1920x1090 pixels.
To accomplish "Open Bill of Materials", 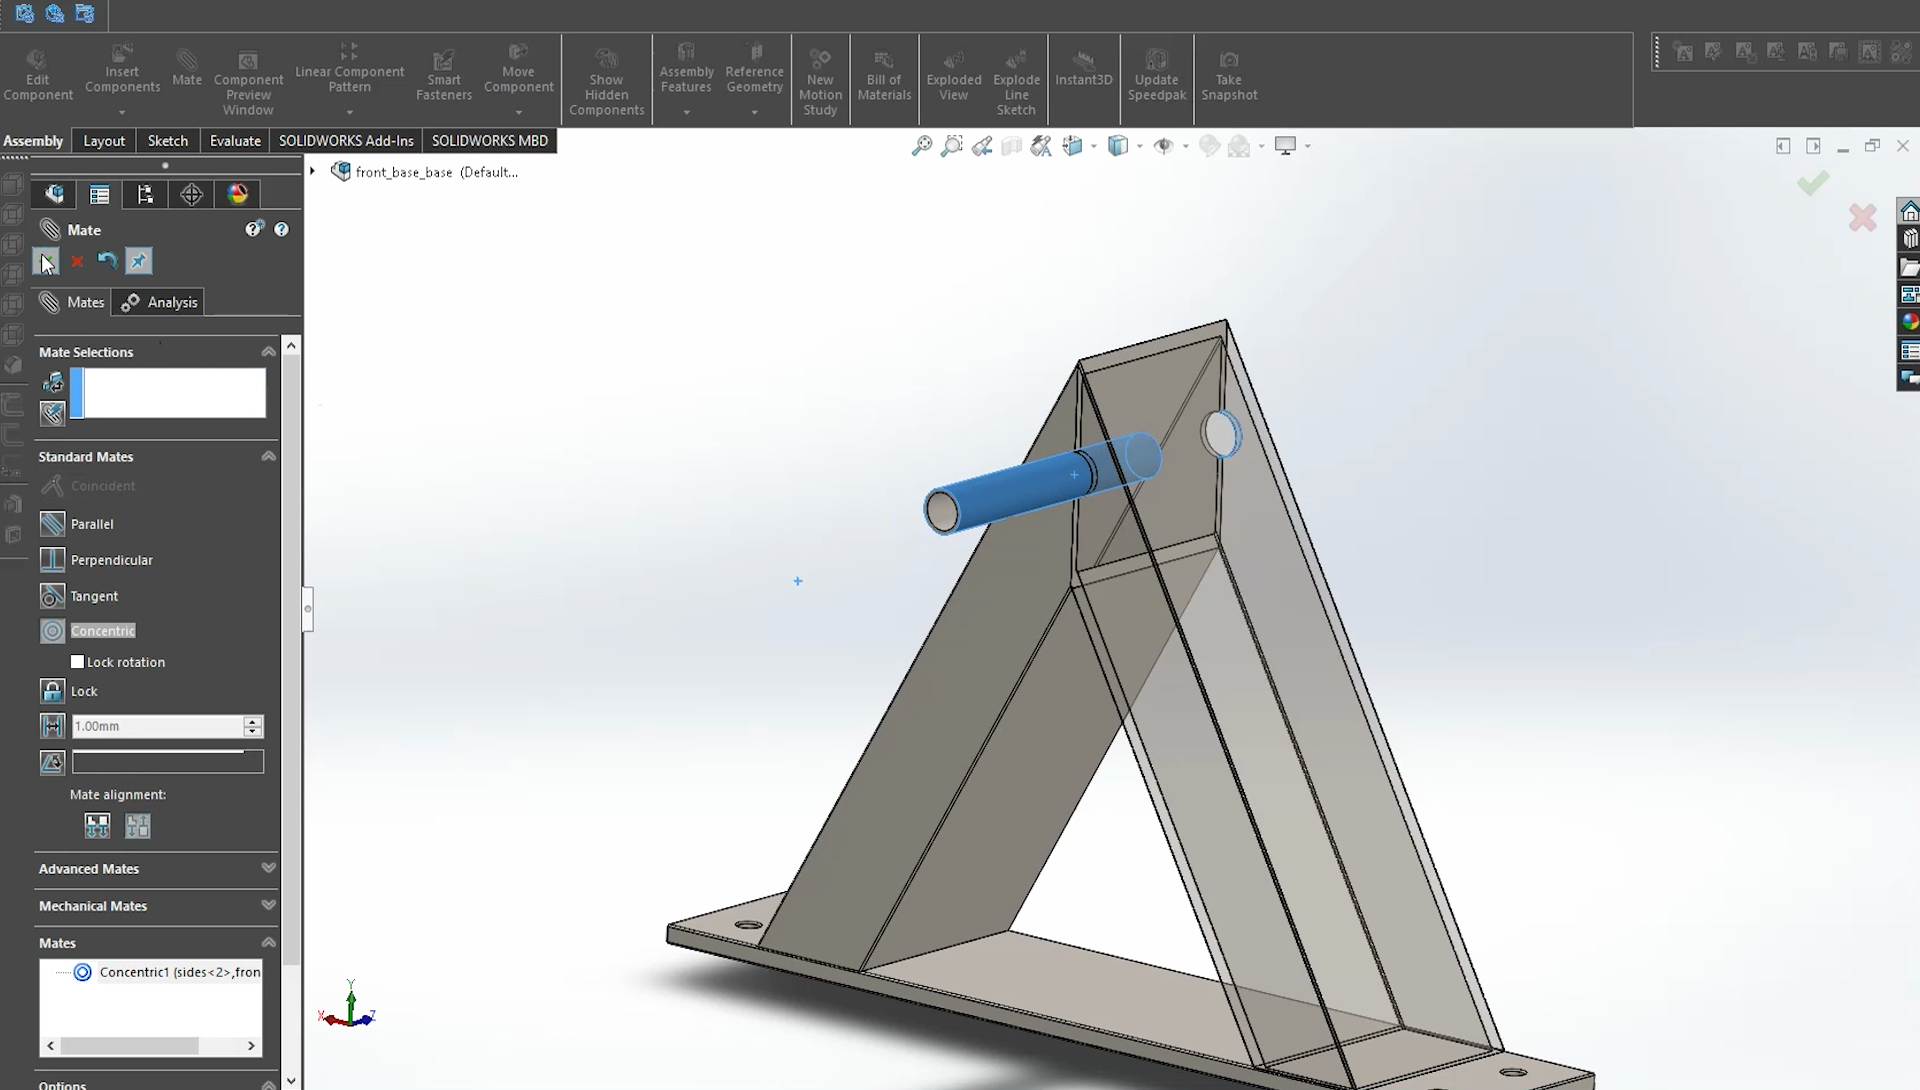I will [884, 76].
